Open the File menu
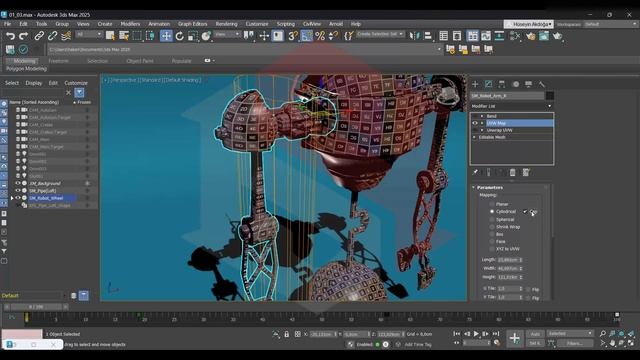This screenshot has width=640, height=360. pos(7,24)
